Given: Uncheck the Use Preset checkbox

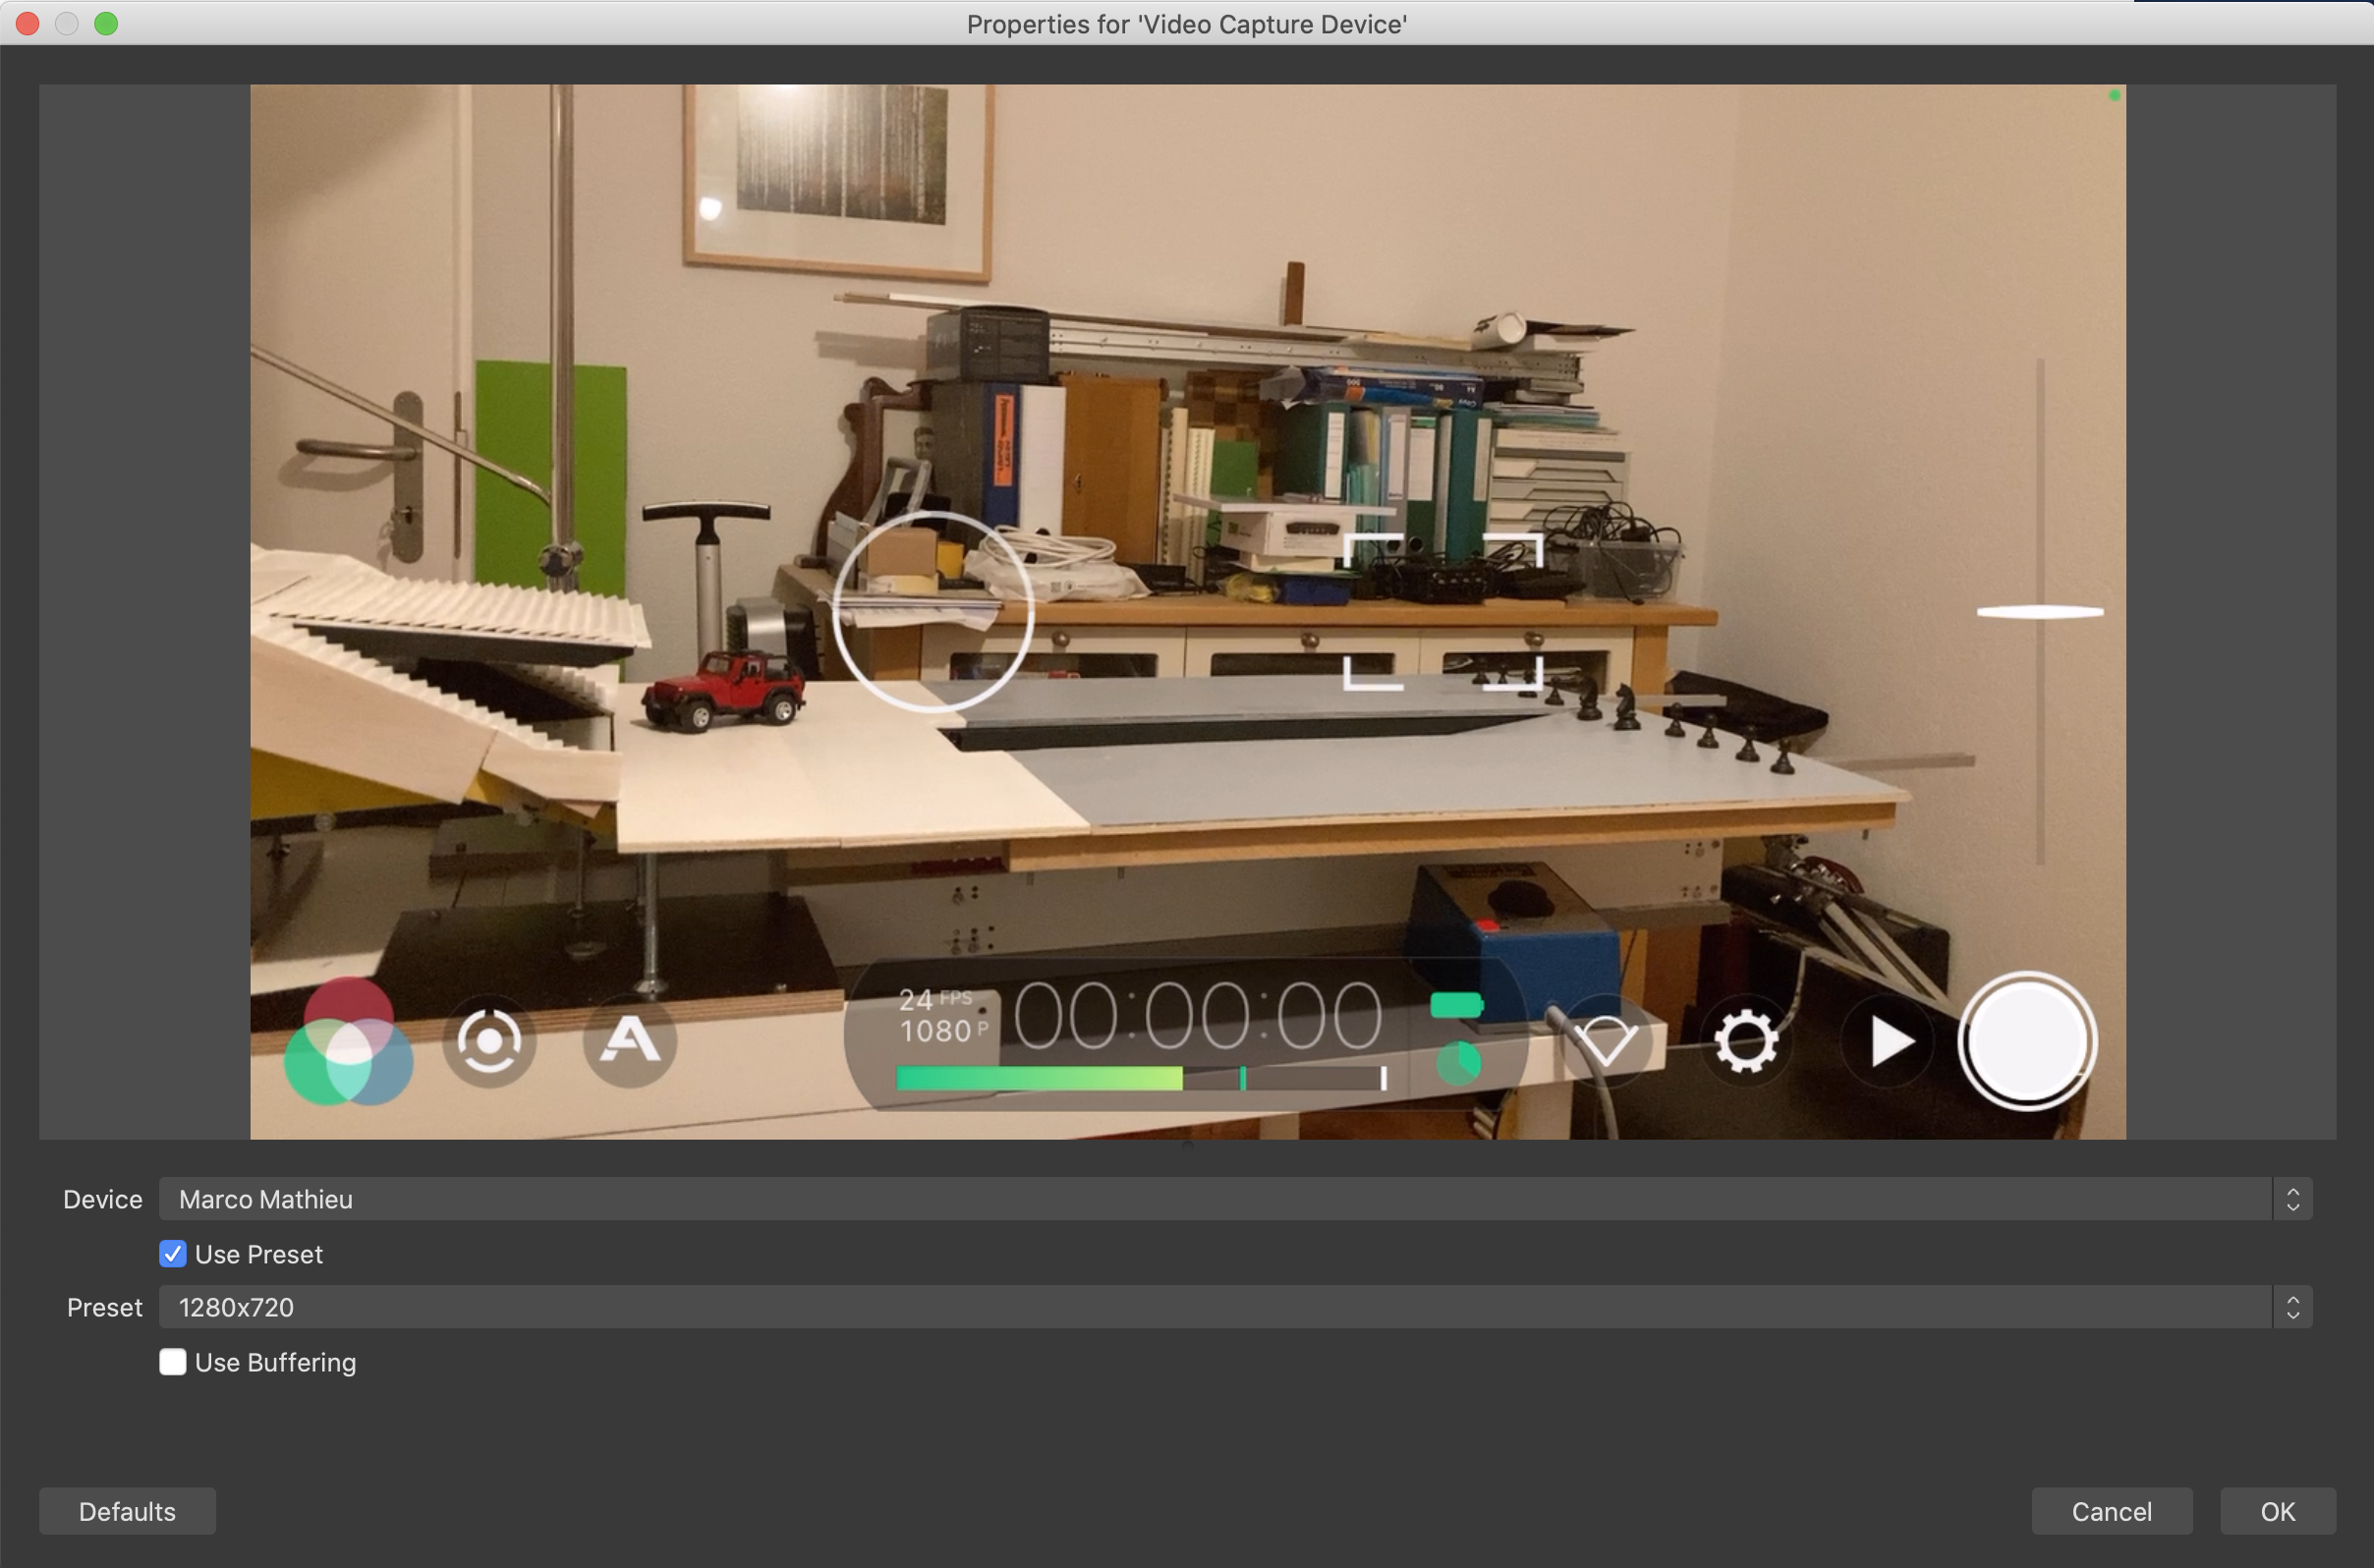Looking at the screenshot, I should pos(173,1254).
